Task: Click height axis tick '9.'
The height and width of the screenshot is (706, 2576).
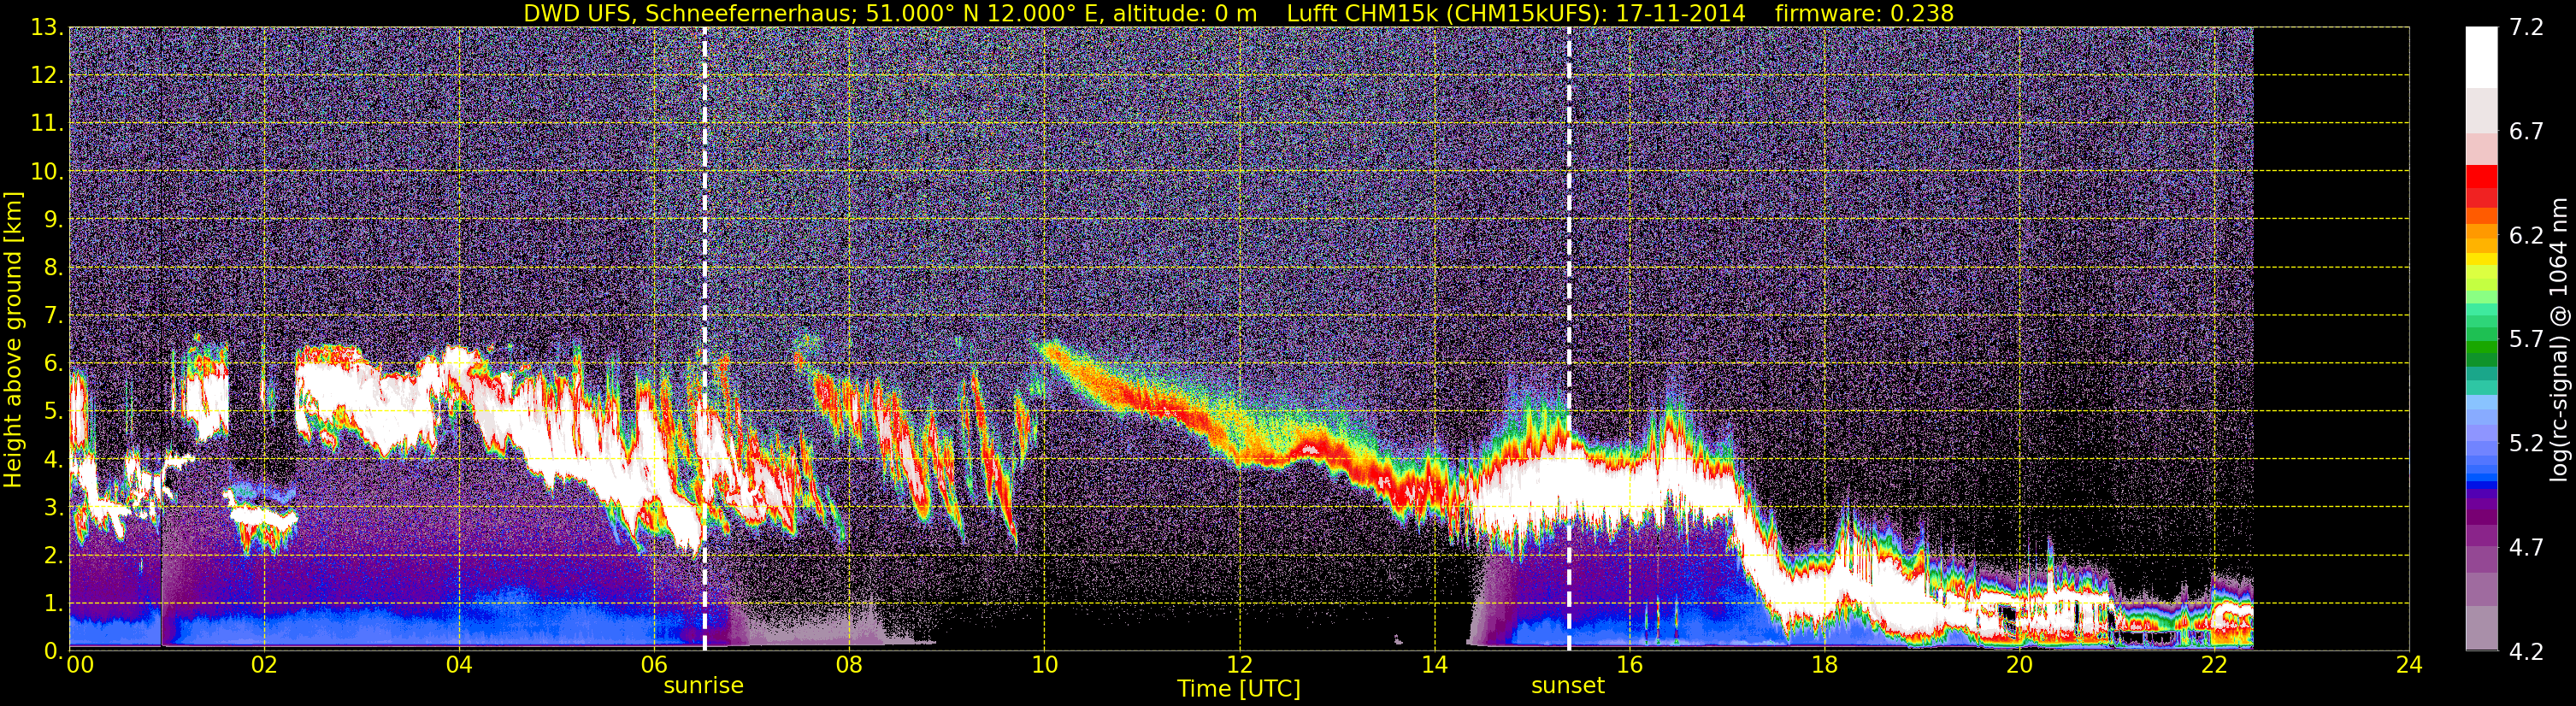Action: click(x=53, y=220)
